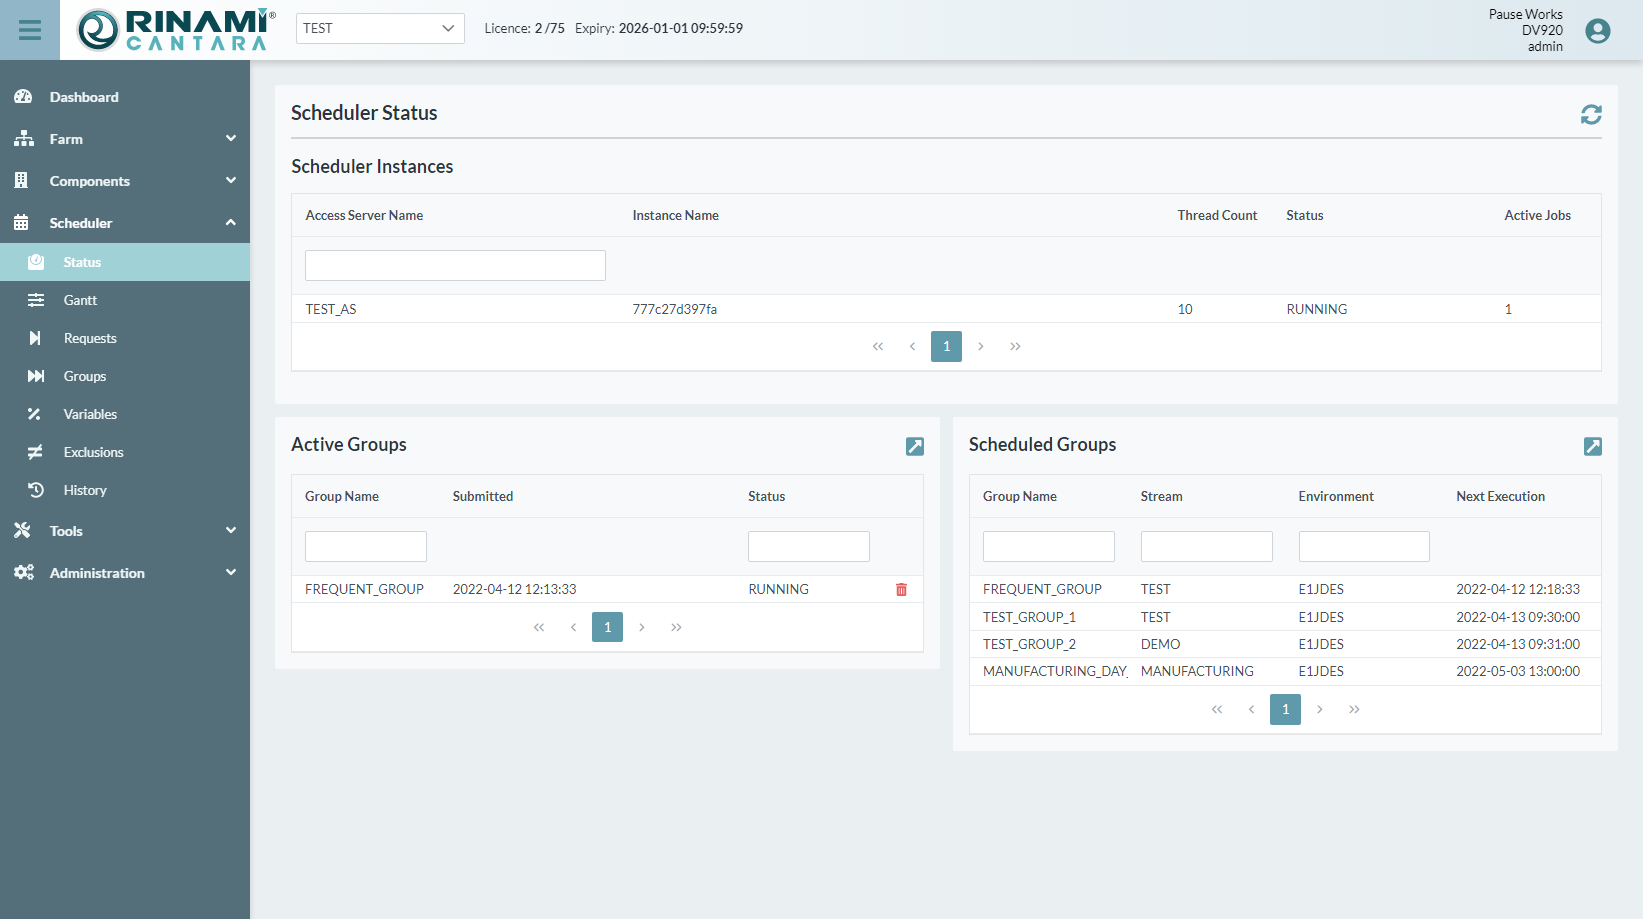Focus the Stream filter in Scheduled Groups

click(1206, 547)
